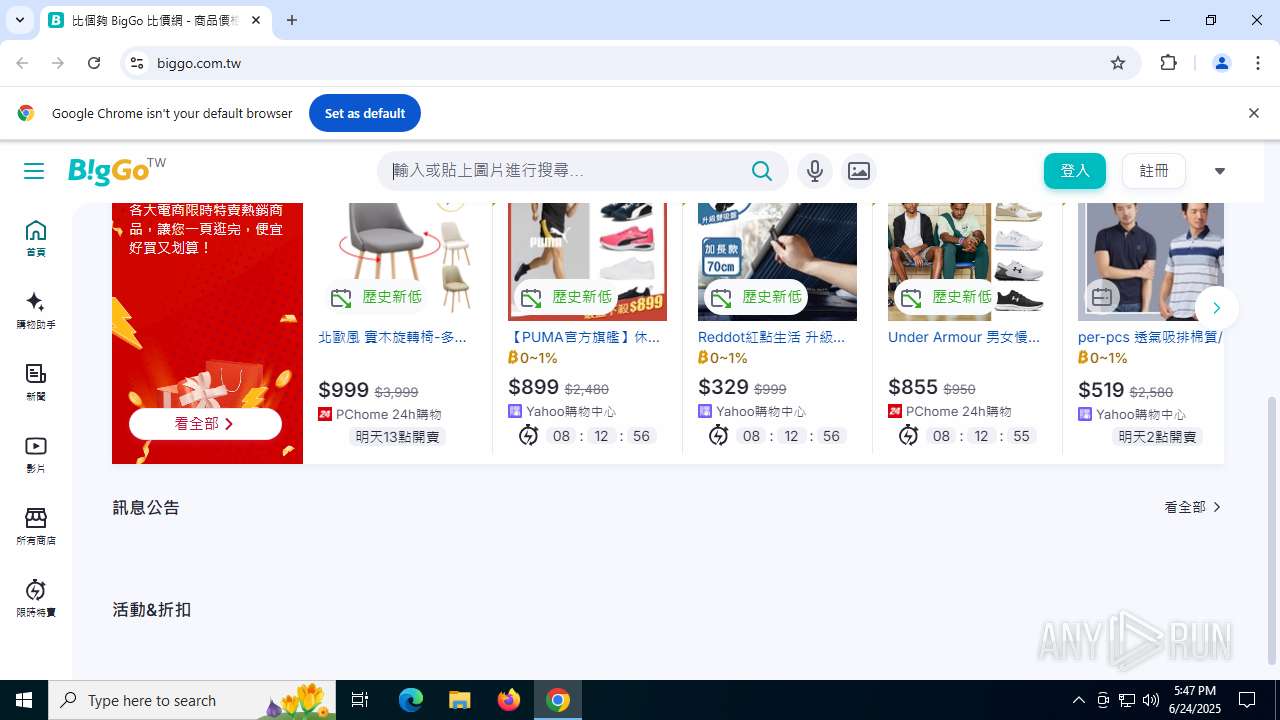Close the BigGo browser tab
Image resolution: width=1280 pixels, height=720 pixels.
tap(256, 20)
